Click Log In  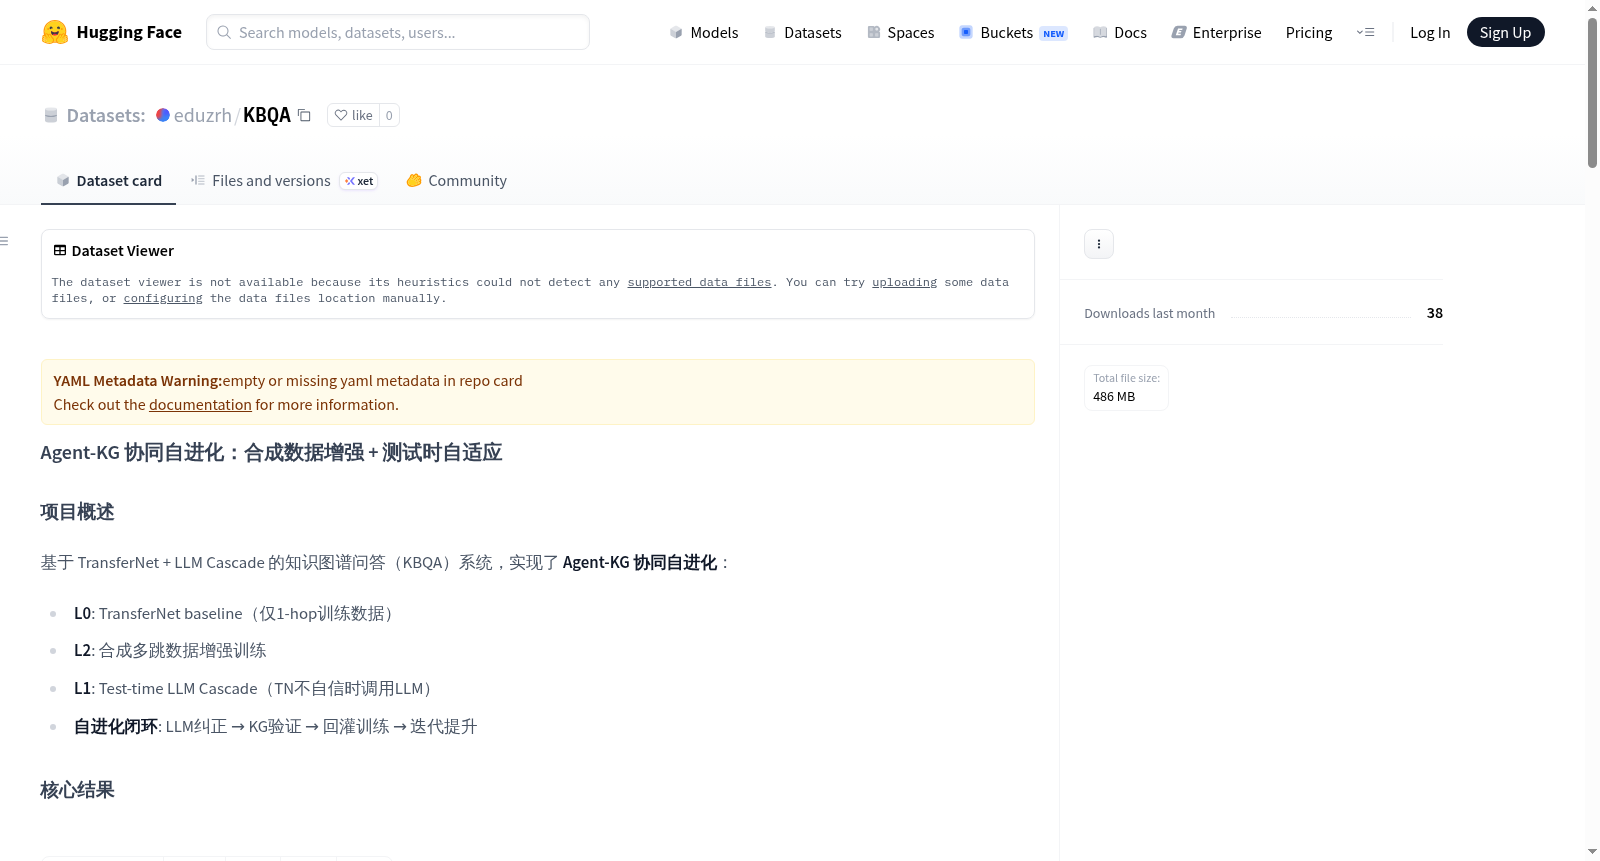(x=1430, y=32)
